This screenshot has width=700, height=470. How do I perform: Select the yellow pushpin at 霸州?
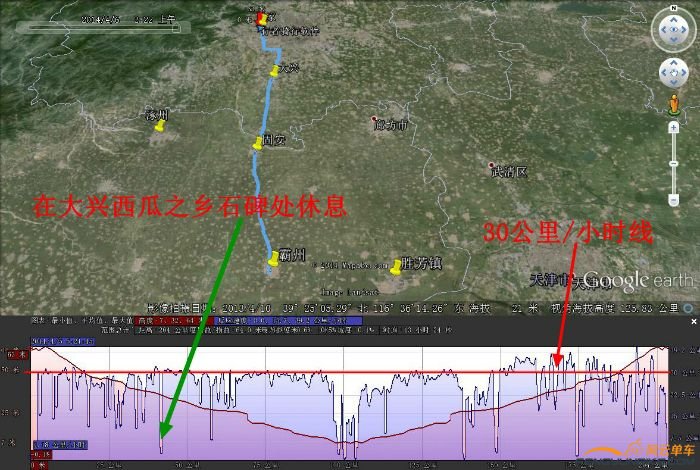click(x=272, y=260)
